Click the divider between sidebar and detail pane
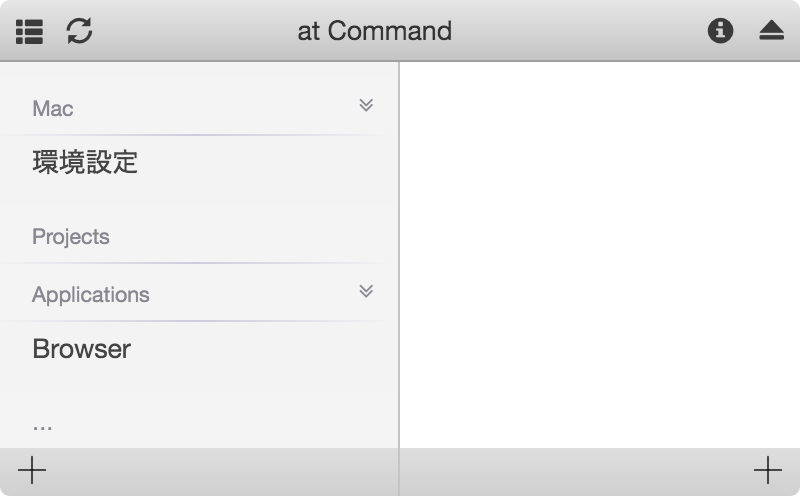 coord(399,255)
